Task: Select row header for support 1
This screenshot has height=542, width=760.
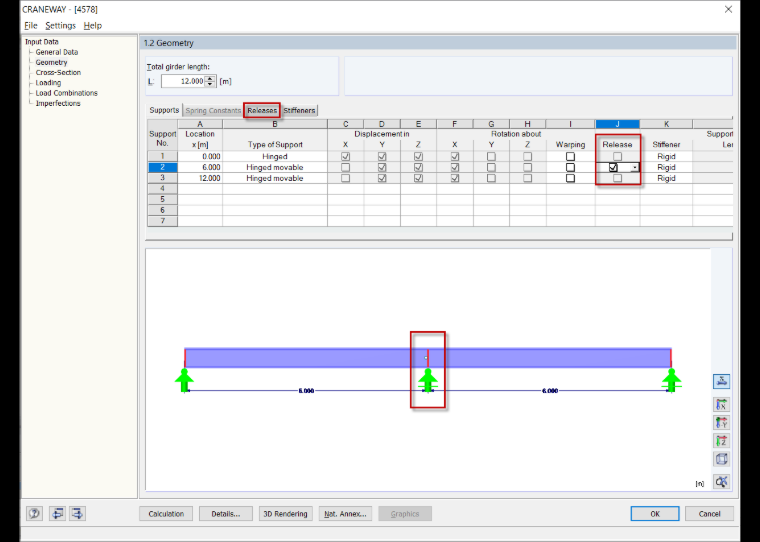Action: (x=162, y=156)
